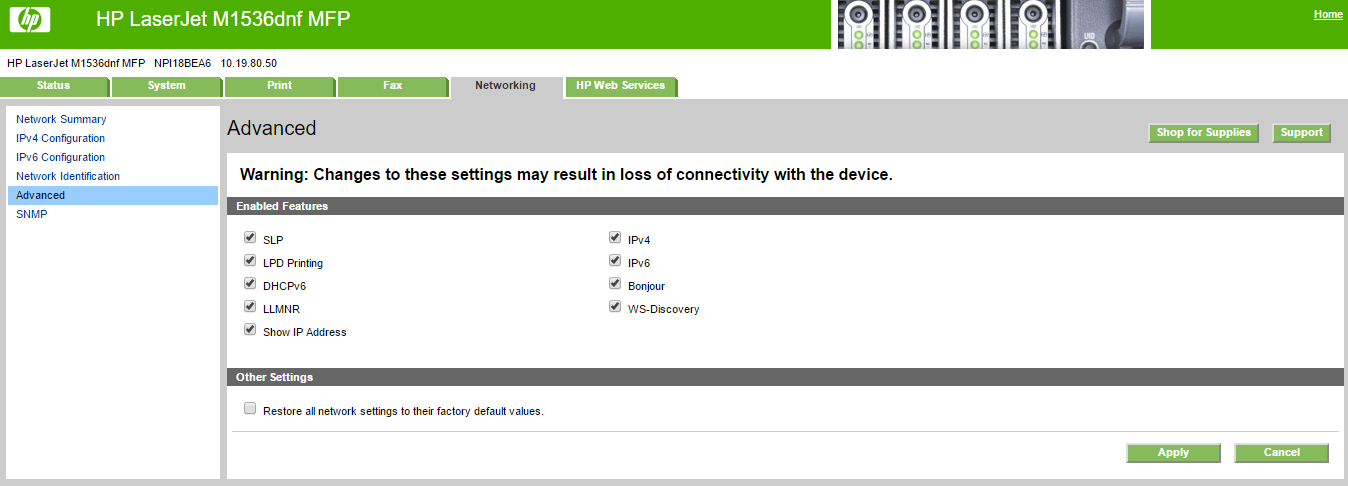Viewport: 1348px width, 486px height.
Task: Toggle the SLP checkbox
Action: [250, 238]
